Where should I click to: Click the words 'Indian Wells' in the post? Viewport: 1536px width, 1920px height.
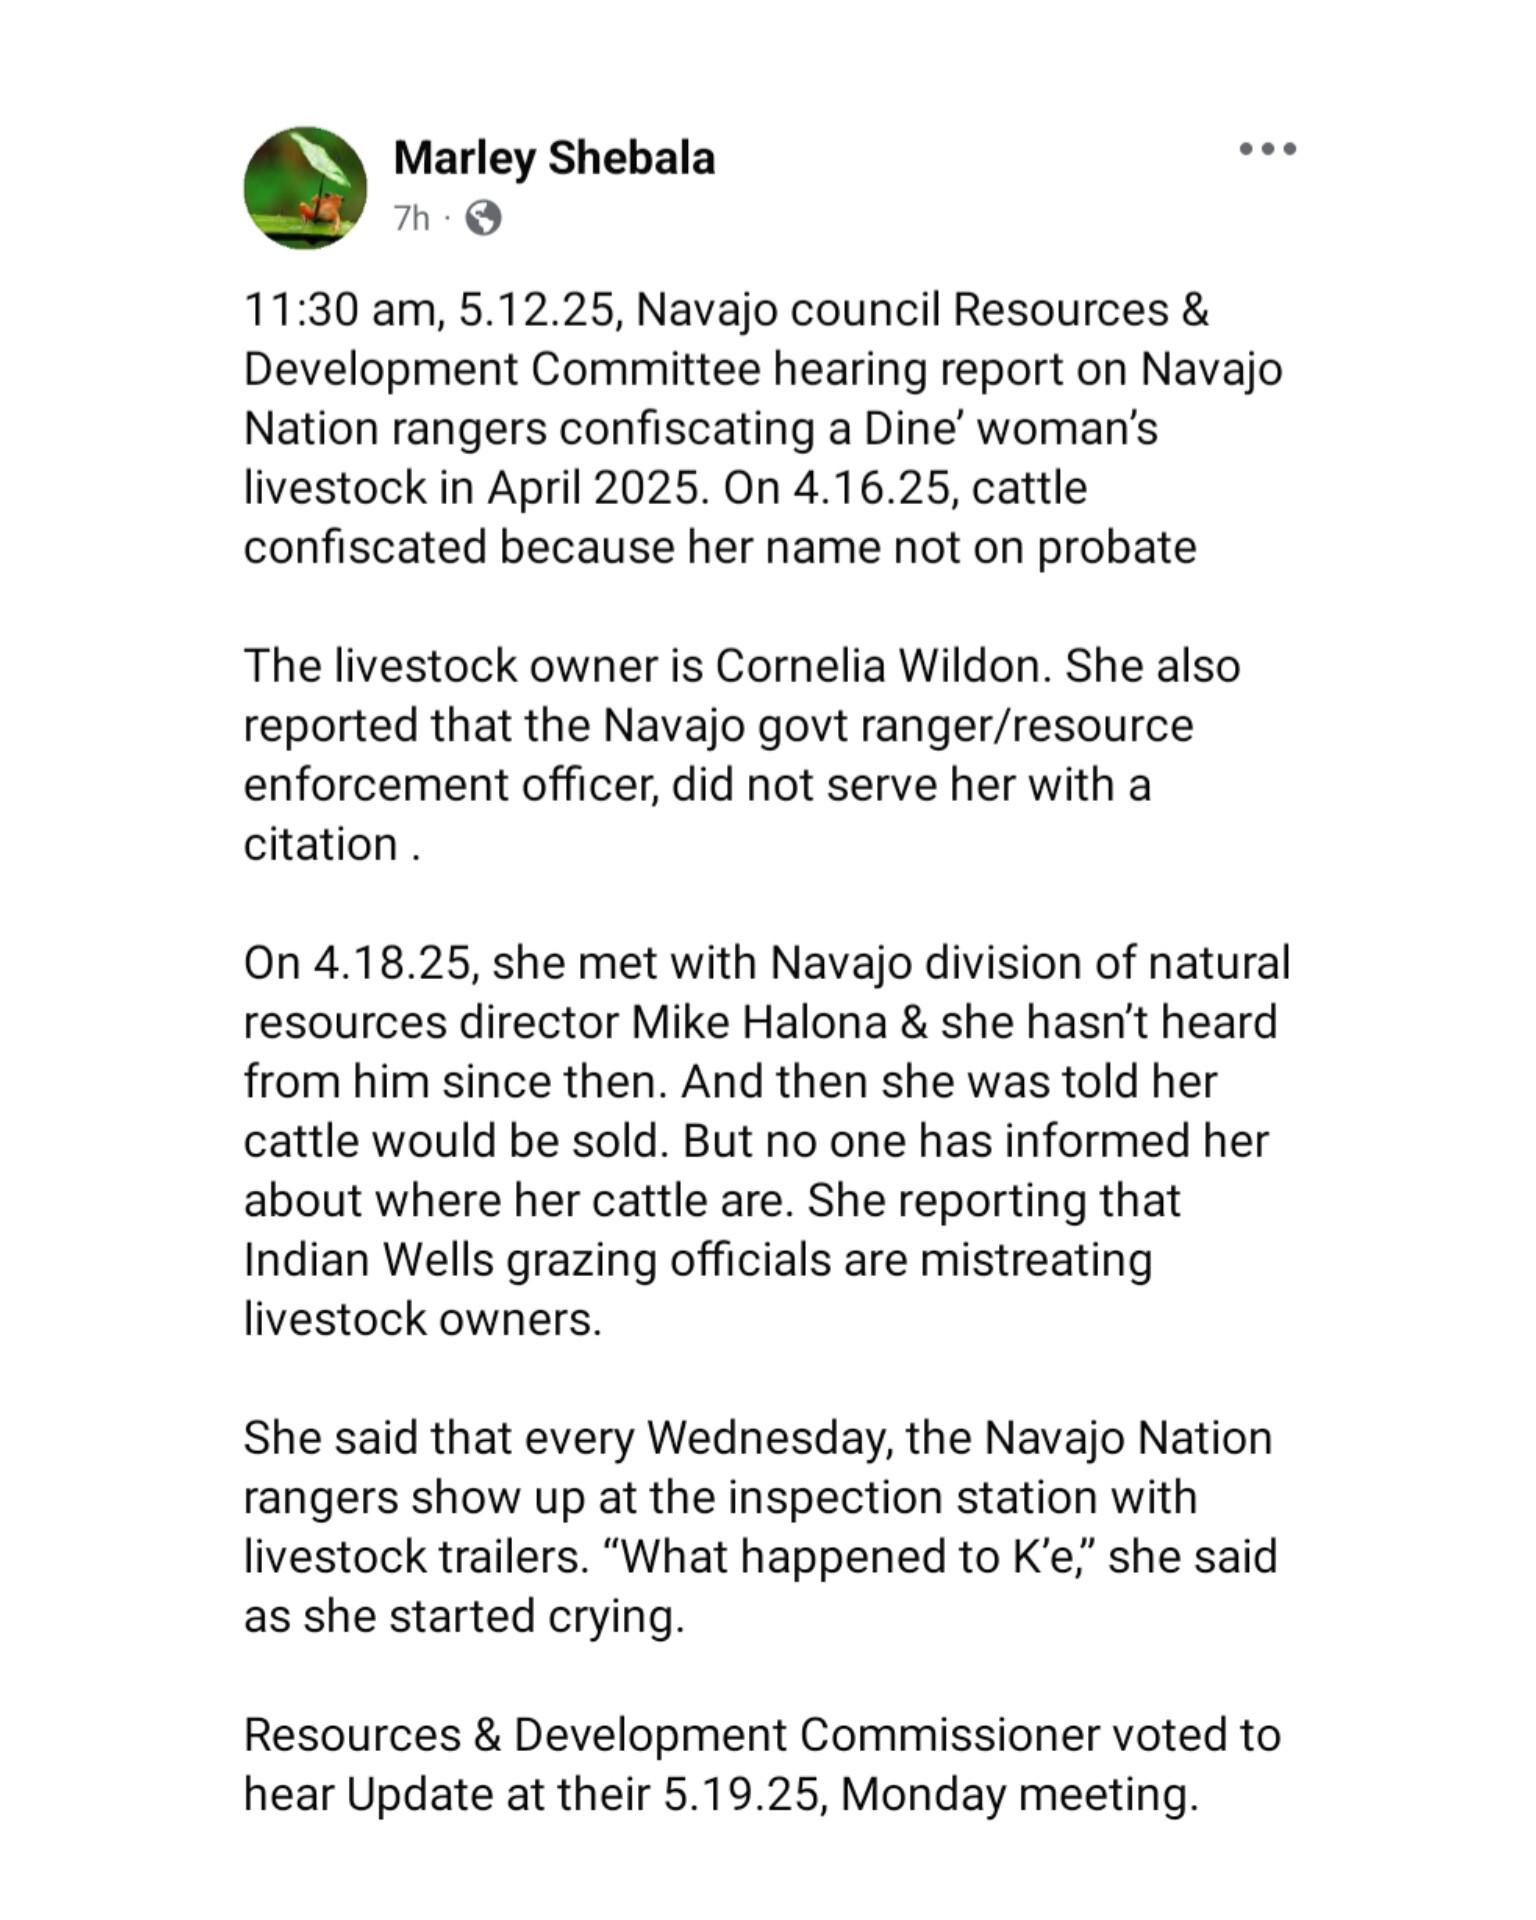tap(369, 1260)
